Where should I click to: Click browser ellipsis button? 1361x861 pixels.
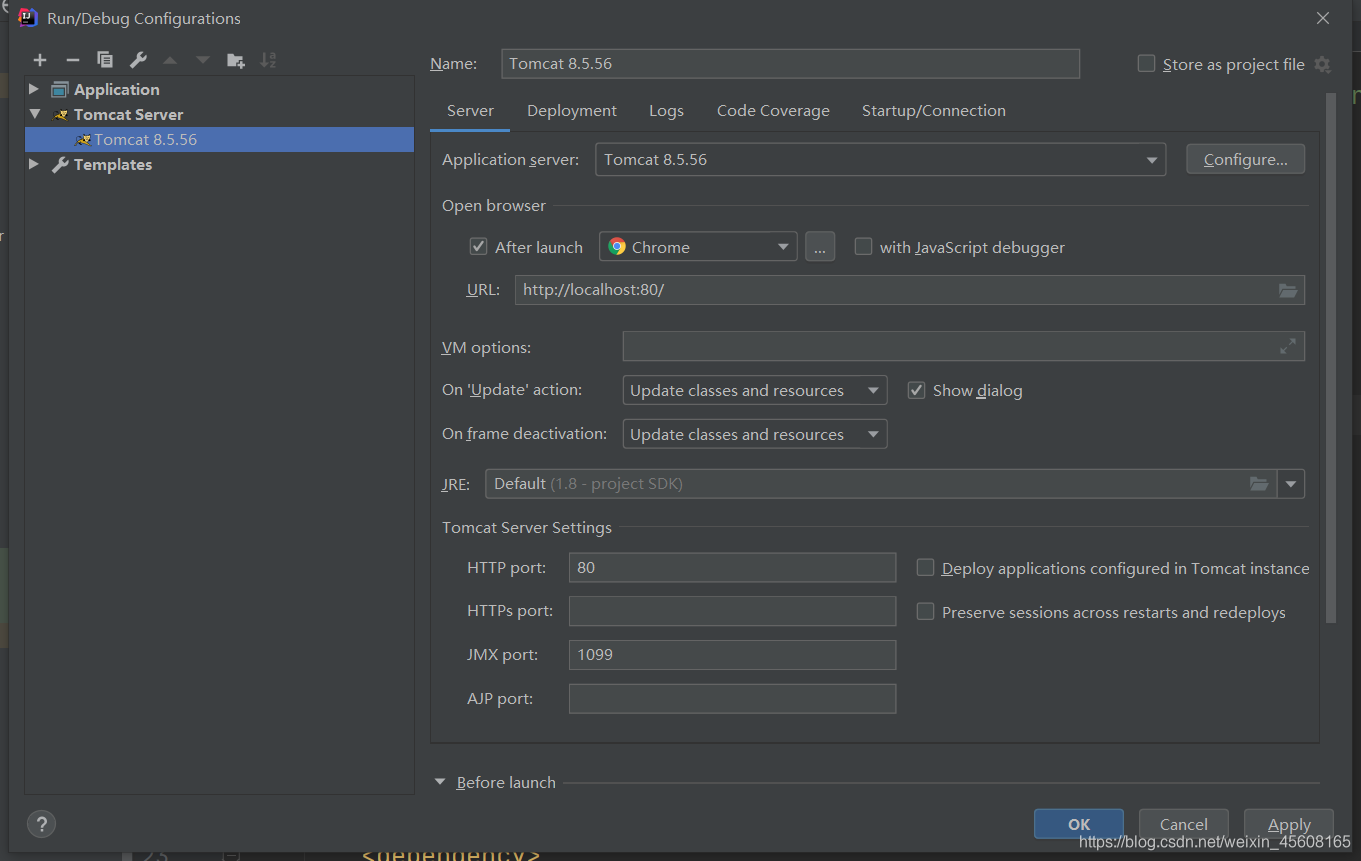tap(820, 247)
